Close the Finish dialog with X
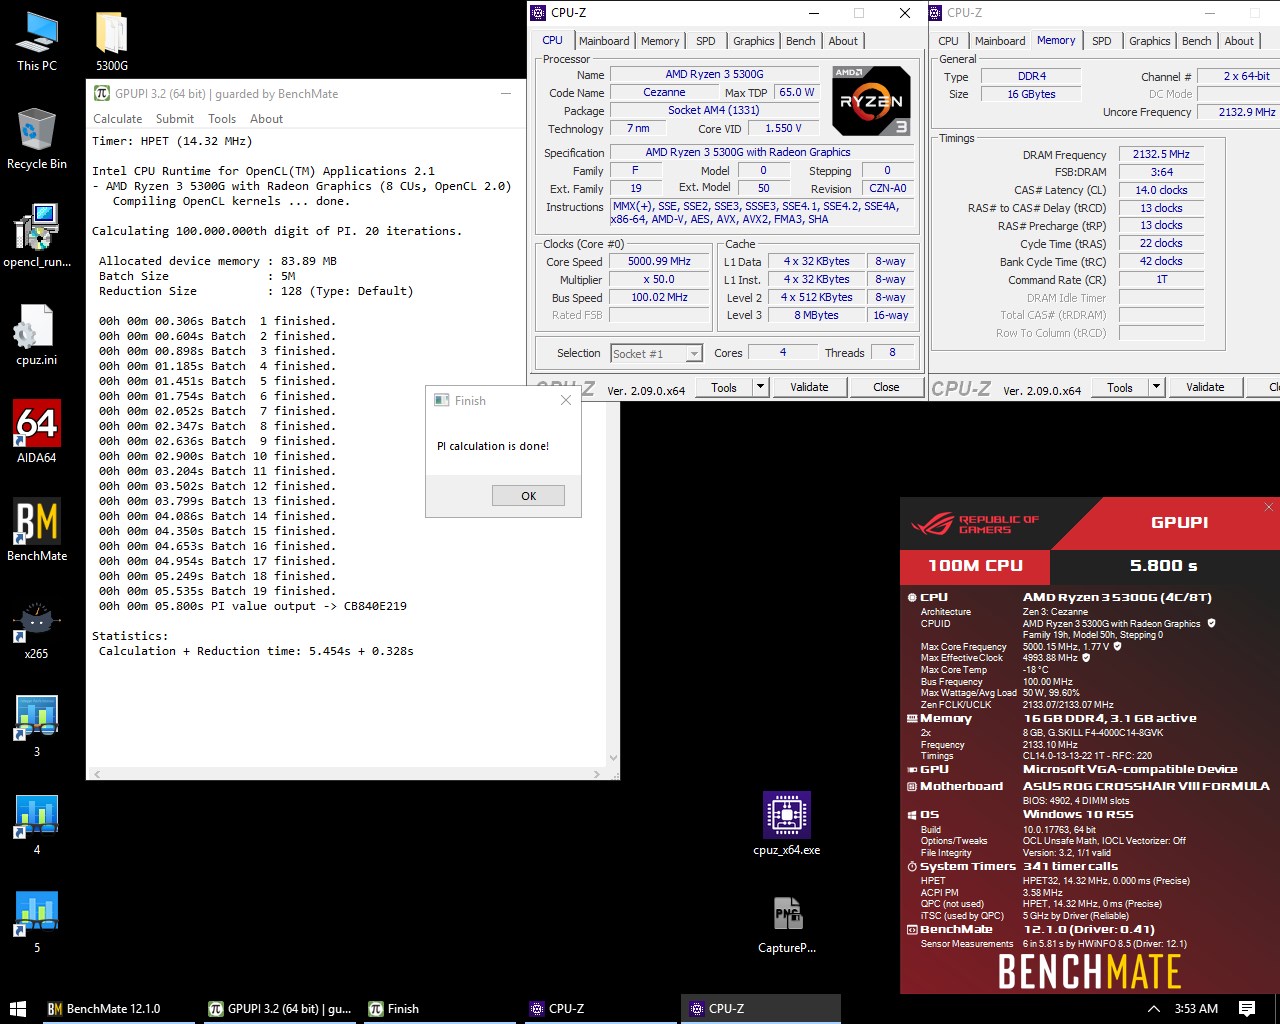The image size is (1280, 1024). [x=566, y=400]
